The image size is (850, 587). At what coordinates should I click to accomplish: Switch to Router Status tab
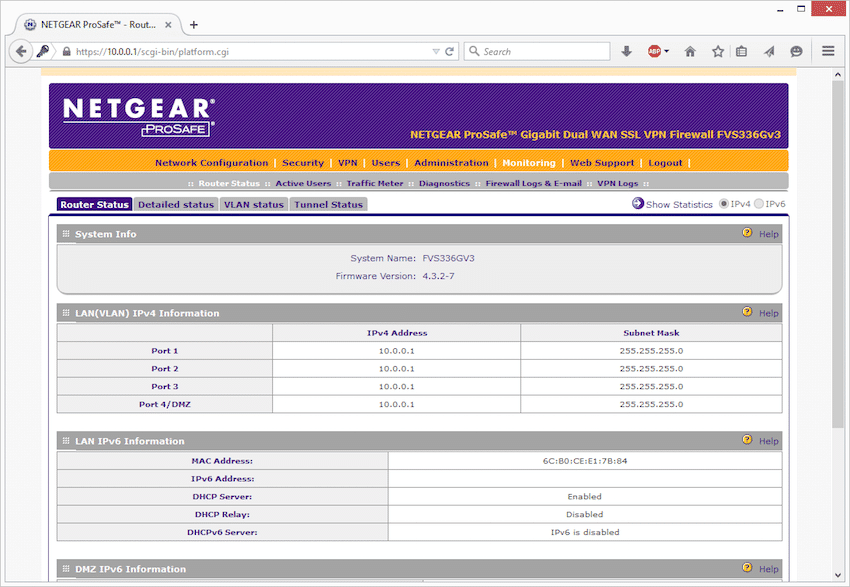point(94,204)
